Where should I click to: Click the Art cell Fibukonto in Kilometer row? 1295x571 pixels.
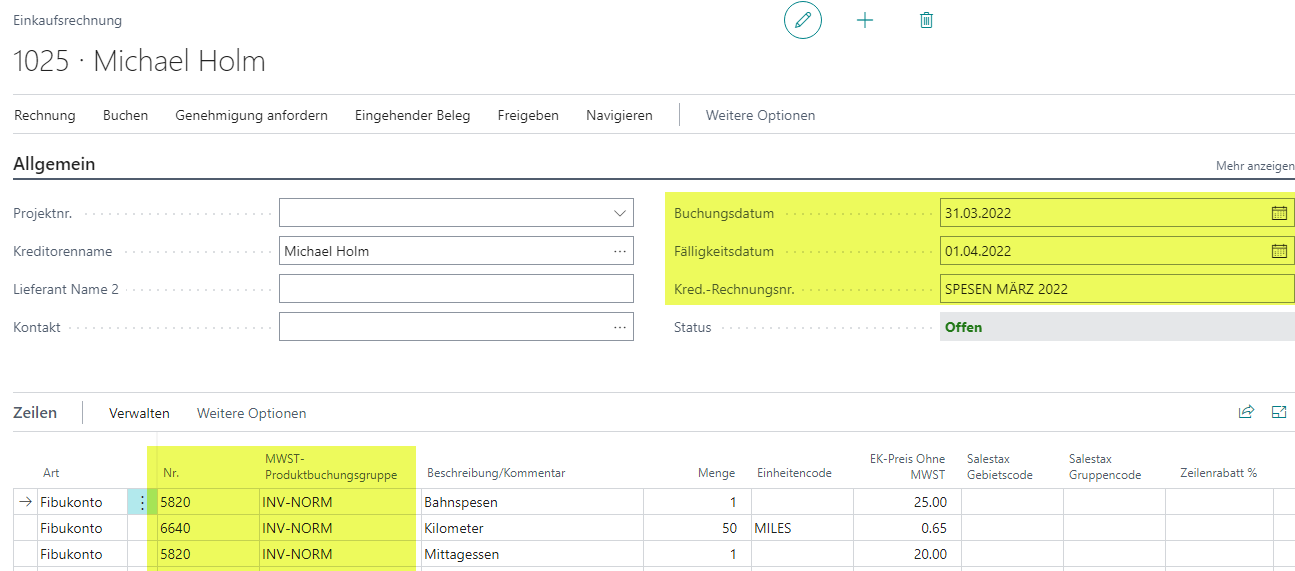pyautogui.click(x=82, y=528)
